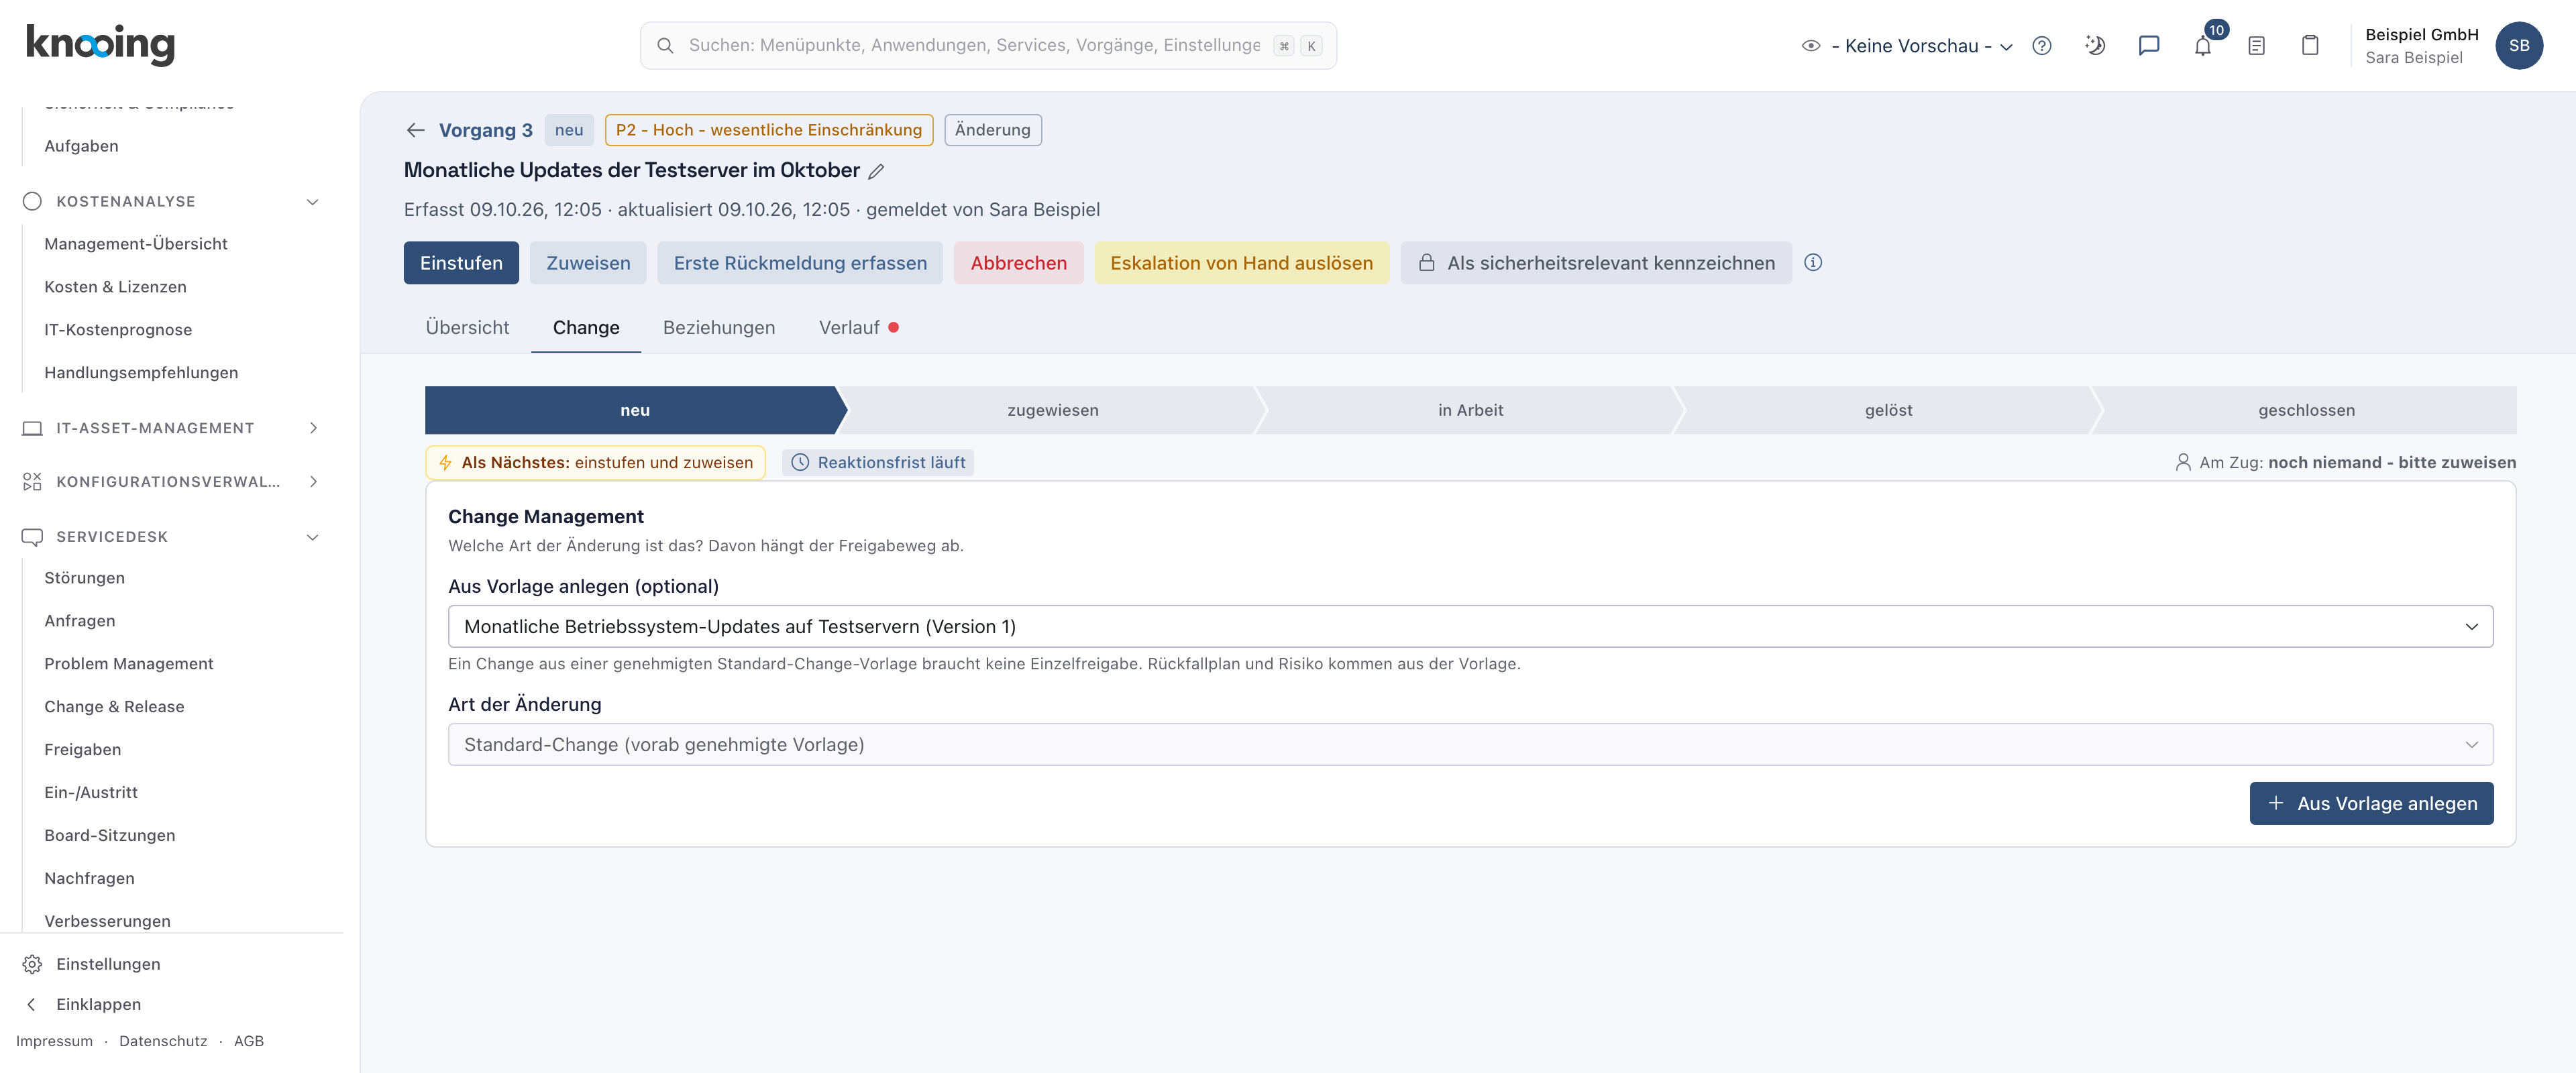Click the Reaktionsfrist läuft badge
Image resolution: width=2576 pixels, height=1073 pixels.
(x=878, y=463)
